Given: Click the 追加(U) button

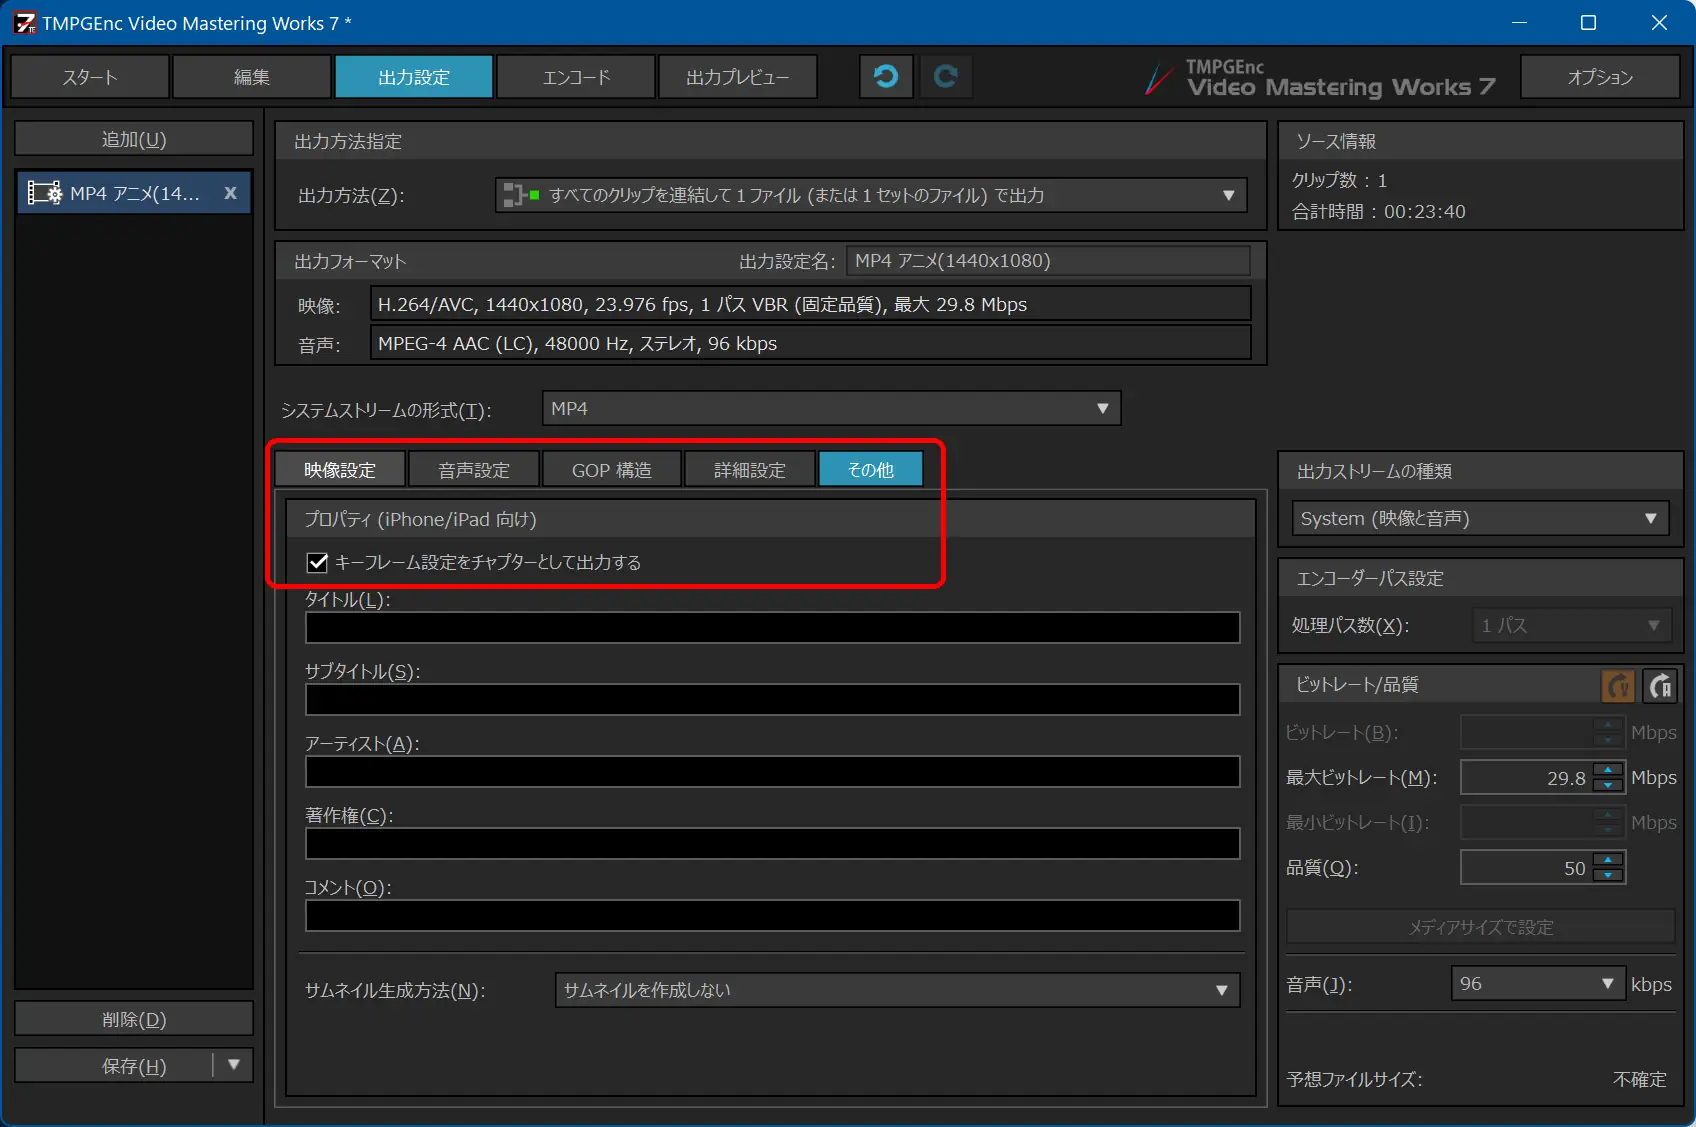Looking at the screenshot, I should (134, 139).
